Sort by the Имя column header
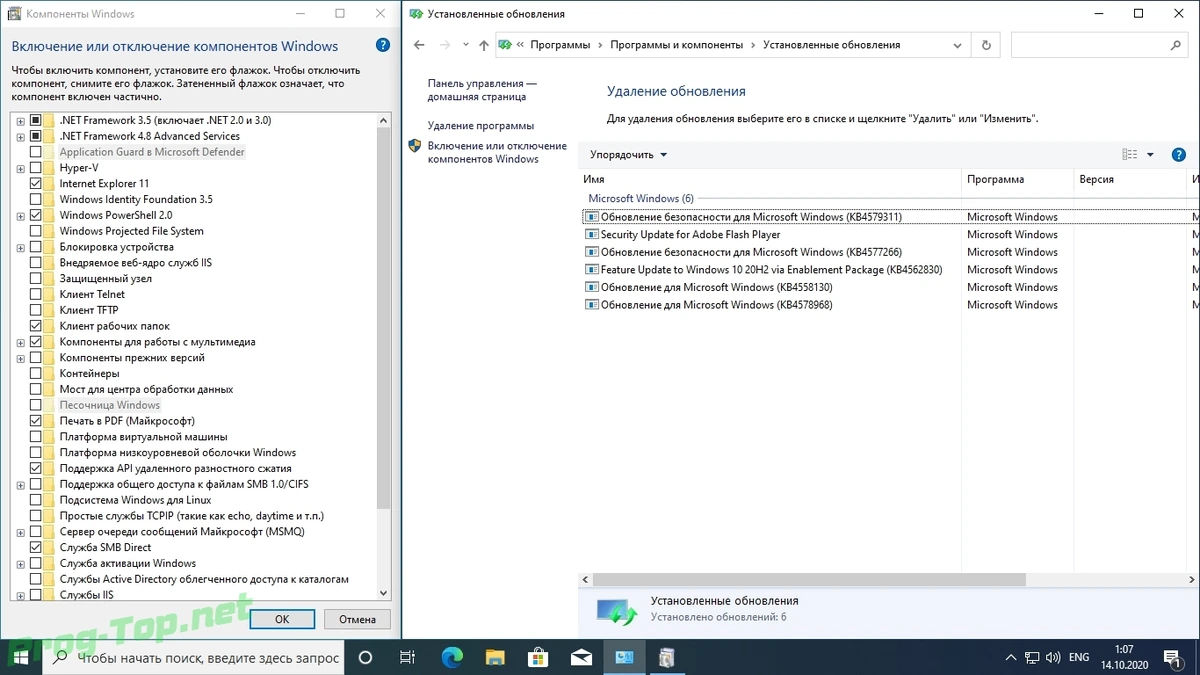This screenshot has width=1200, height=675. 770,180
